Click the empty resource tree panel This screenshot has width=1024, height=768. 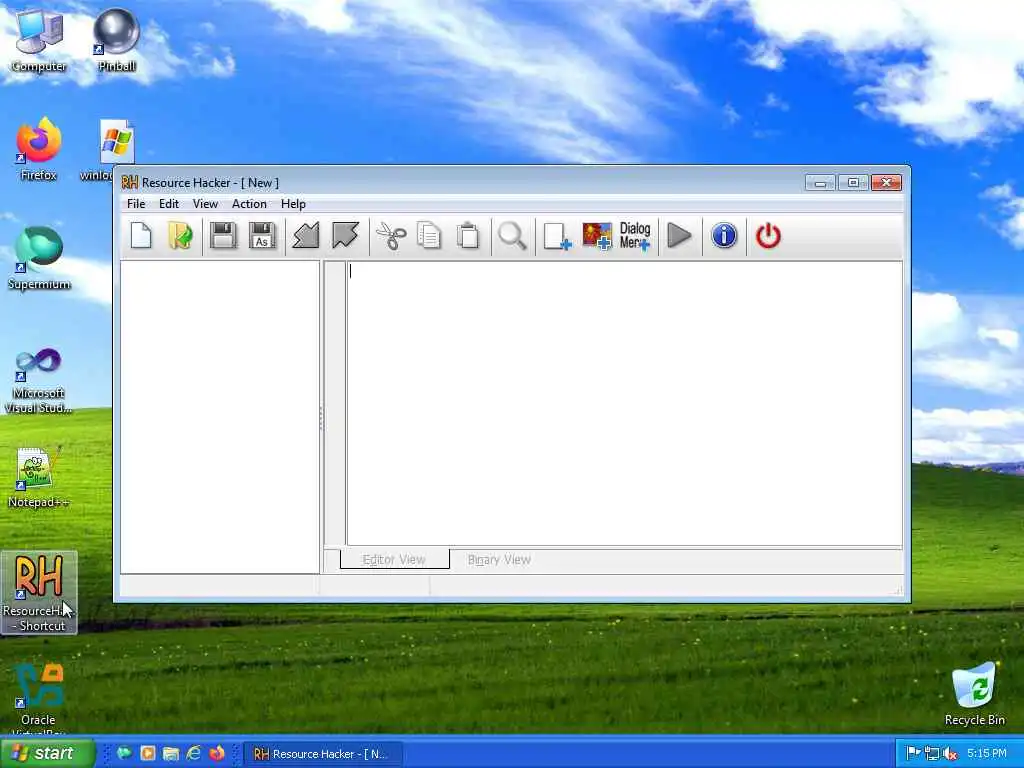click(x=219, y=417)
